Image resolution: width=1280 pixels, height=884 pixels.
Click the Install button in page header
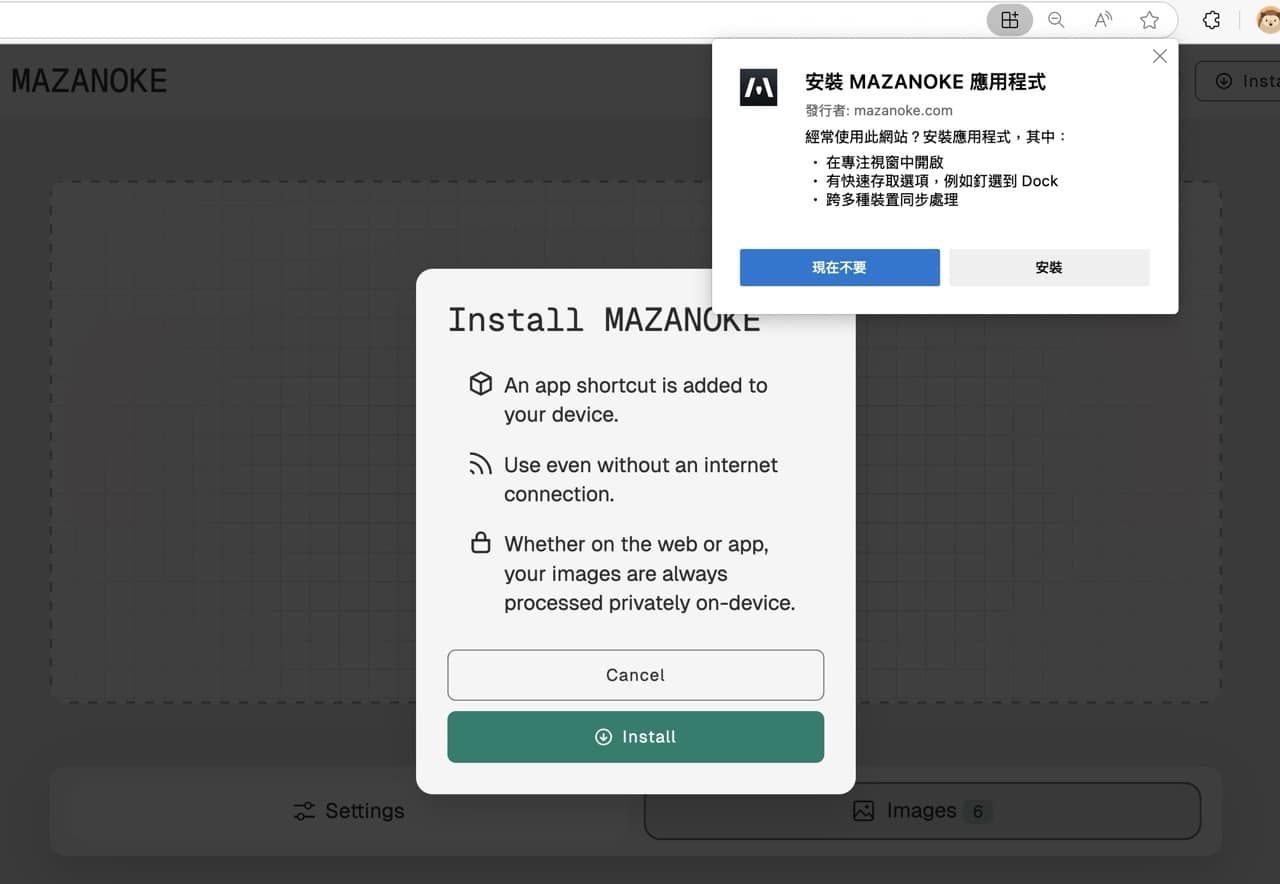(1238, 81)
